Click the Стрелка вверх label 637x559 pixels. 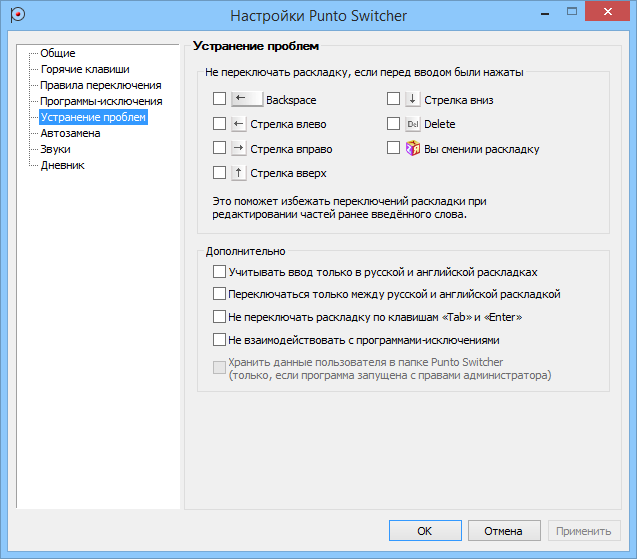click(x=288, y=173)
